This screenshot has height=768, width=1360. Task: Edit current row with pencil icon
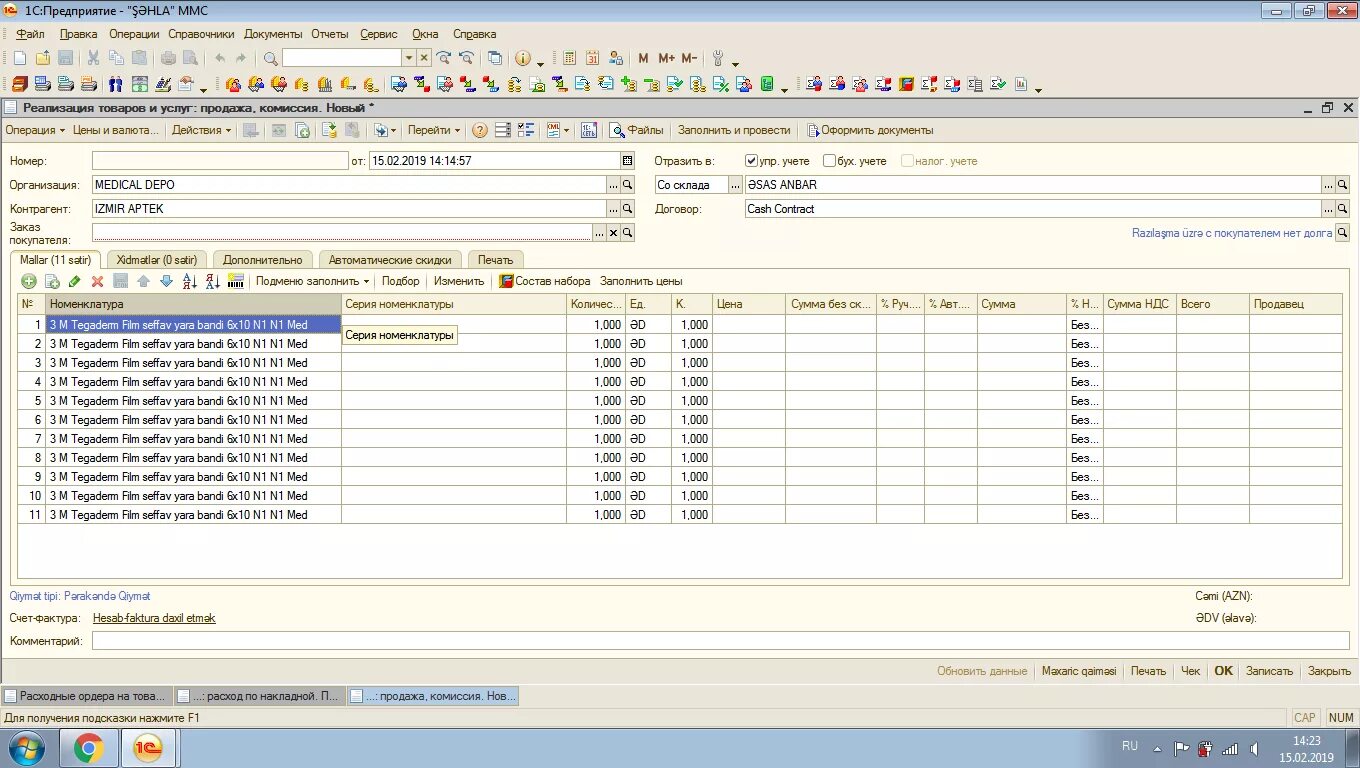tap(75, 282)
